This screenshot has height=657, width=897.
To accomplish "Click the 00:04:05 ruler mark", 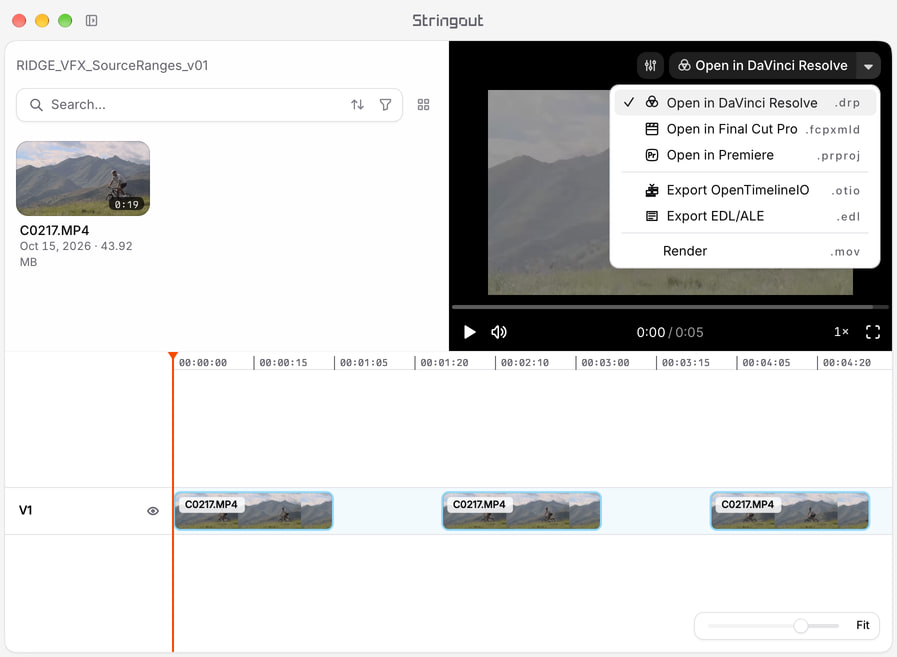I will pos(766,363).
